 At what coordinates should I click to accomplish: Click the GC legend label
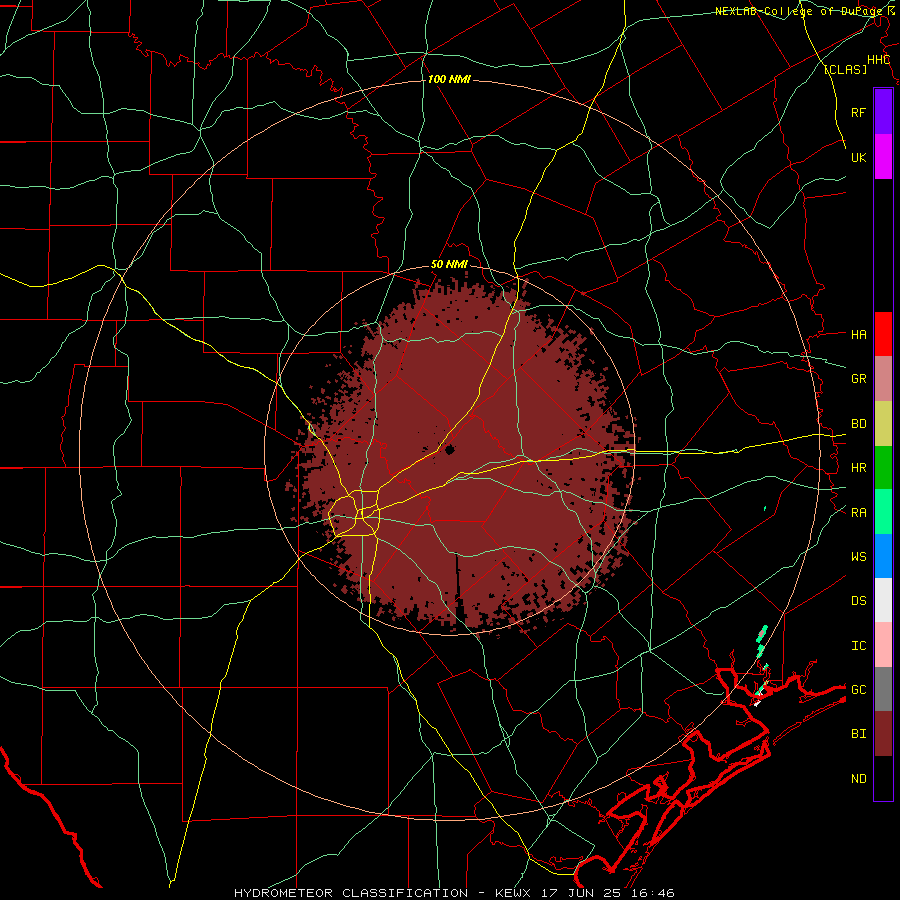[x=858, y=689]
